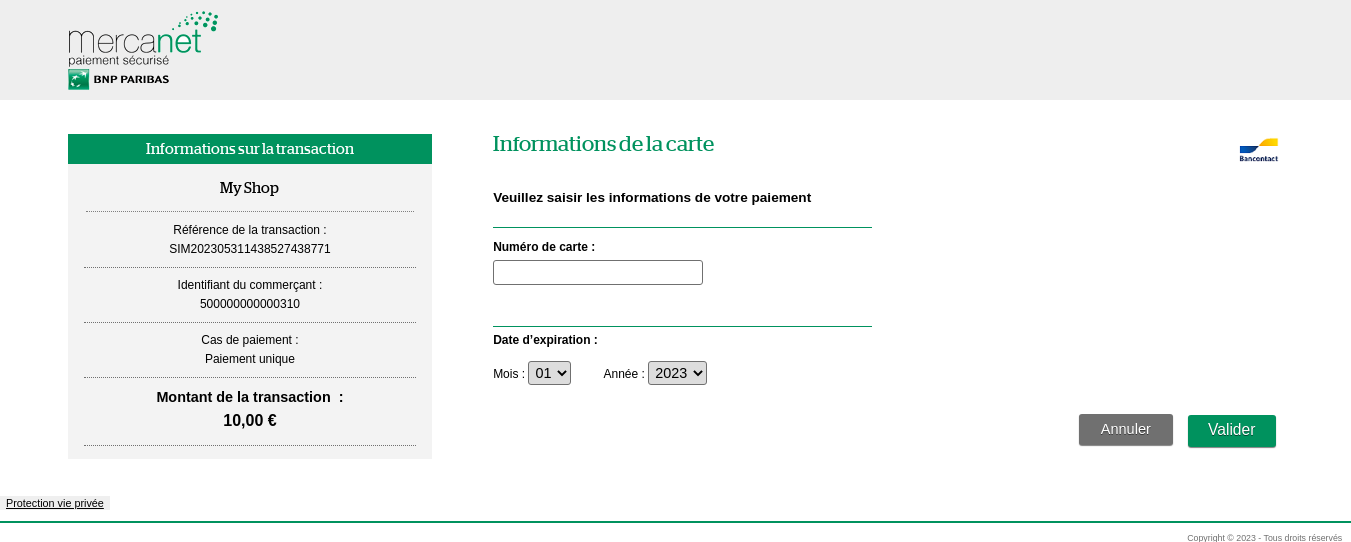Screen dimensions: 1351x542
Task: Click the My Shop merchant name
Action: tap(249, 188)
